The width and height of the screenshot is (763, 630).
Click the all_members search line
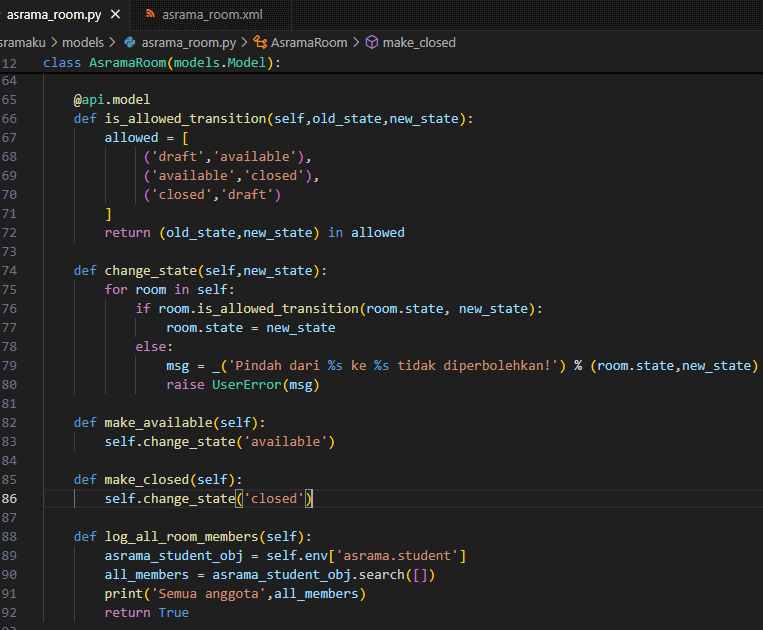point(270,575)
